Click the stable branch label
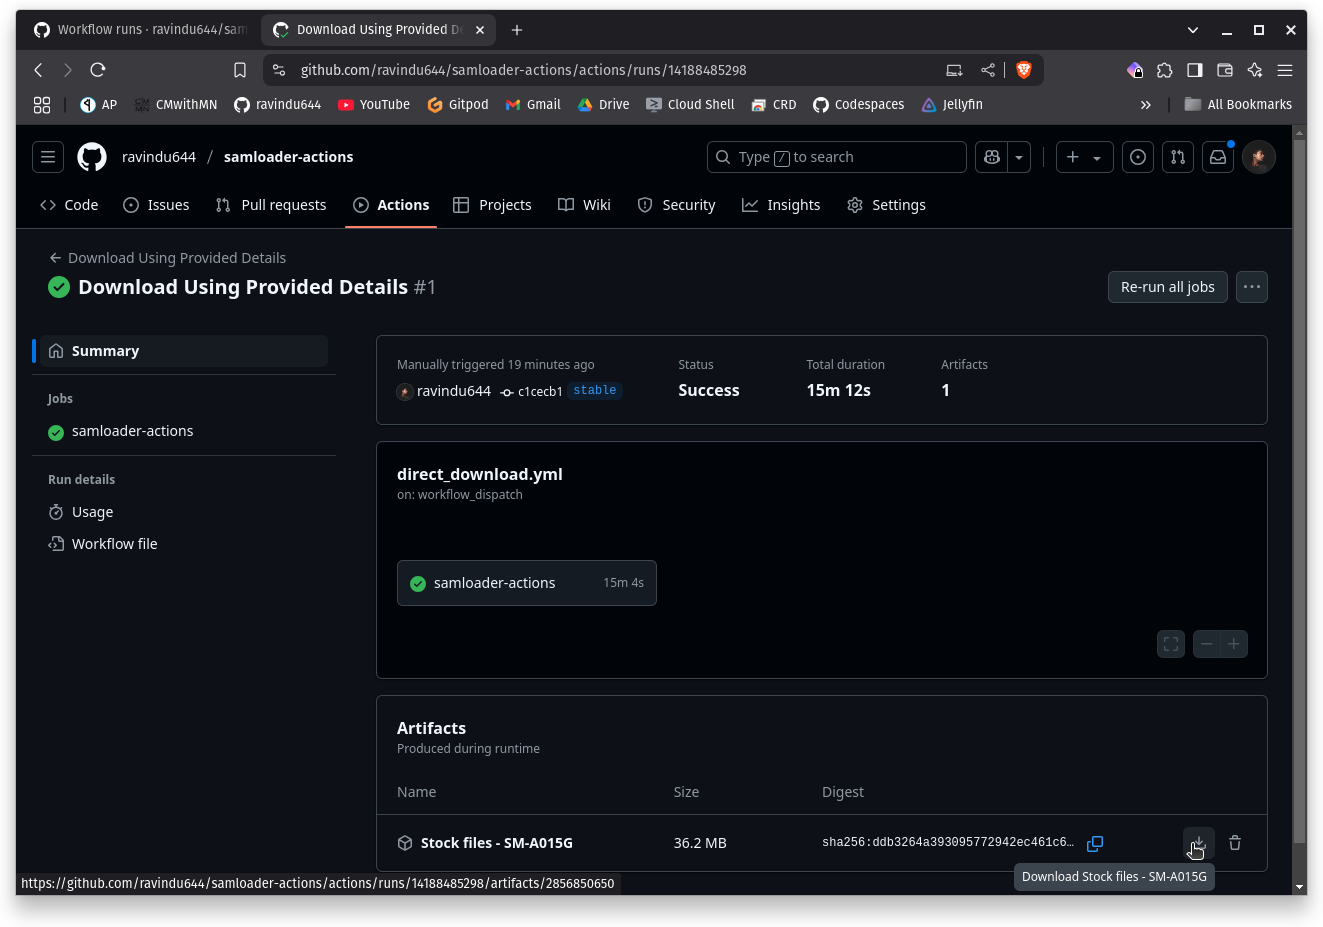Viewport: 1323px width, 927px height. click(x=595, y=391)
